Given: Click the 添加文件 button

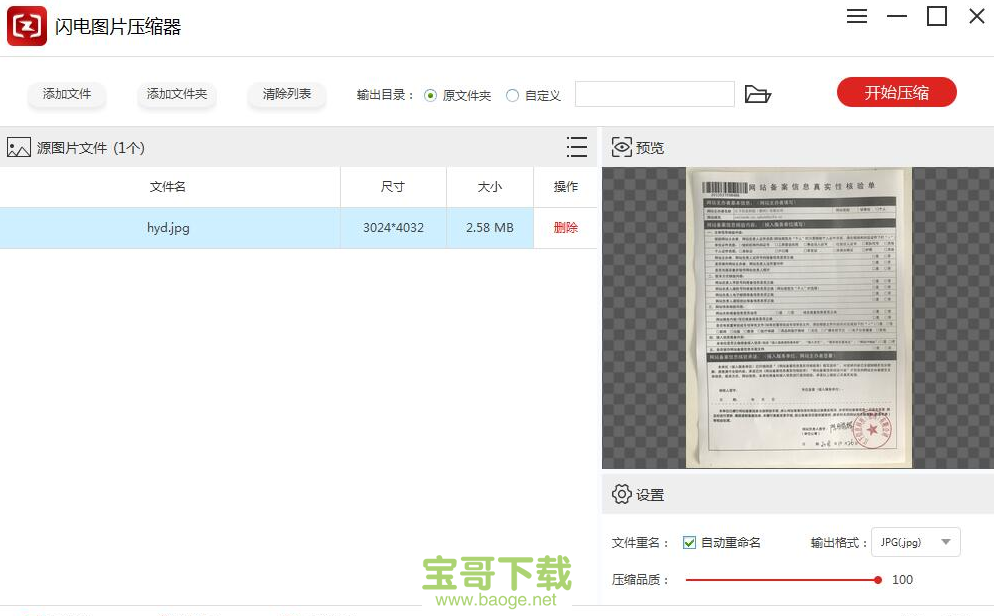Looking at the screenshot, I should coord(66,93).
